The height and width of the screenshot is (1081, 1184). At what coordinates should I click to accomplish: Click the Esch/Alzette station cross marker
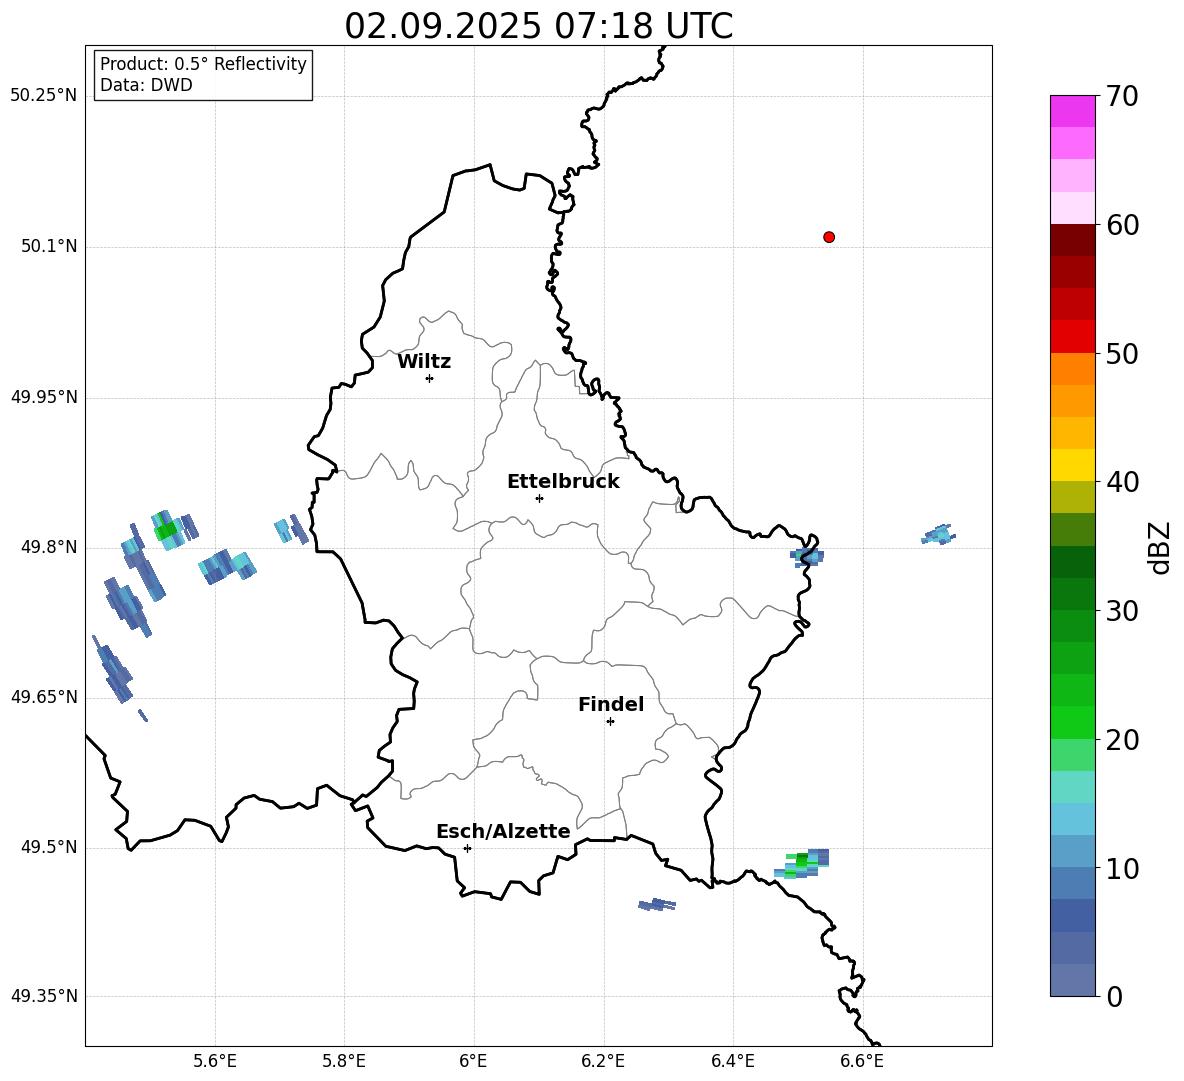(467, 848)
